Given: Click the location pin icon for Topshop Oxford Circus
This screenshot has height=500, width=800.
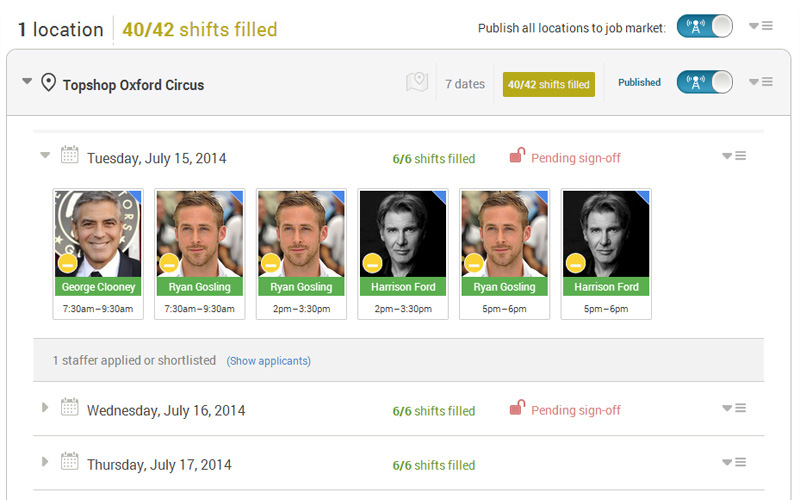Looking at the screenshot, I should click(x=48, y=82).
